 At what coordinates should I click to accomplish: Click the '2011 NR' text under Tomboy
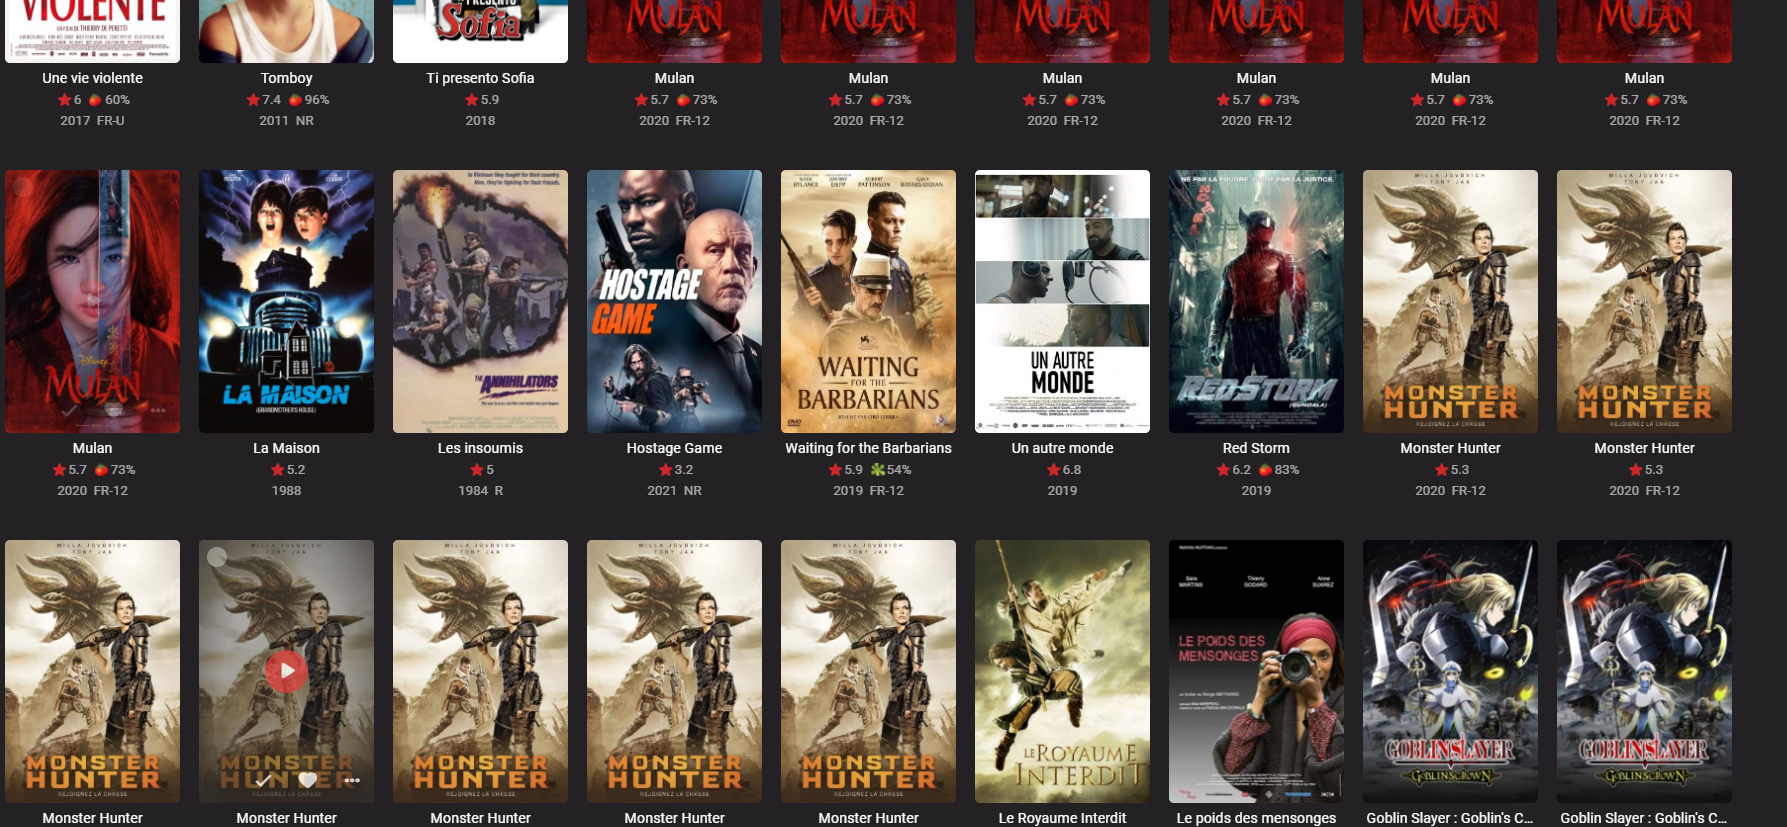[x=286, y=121]
